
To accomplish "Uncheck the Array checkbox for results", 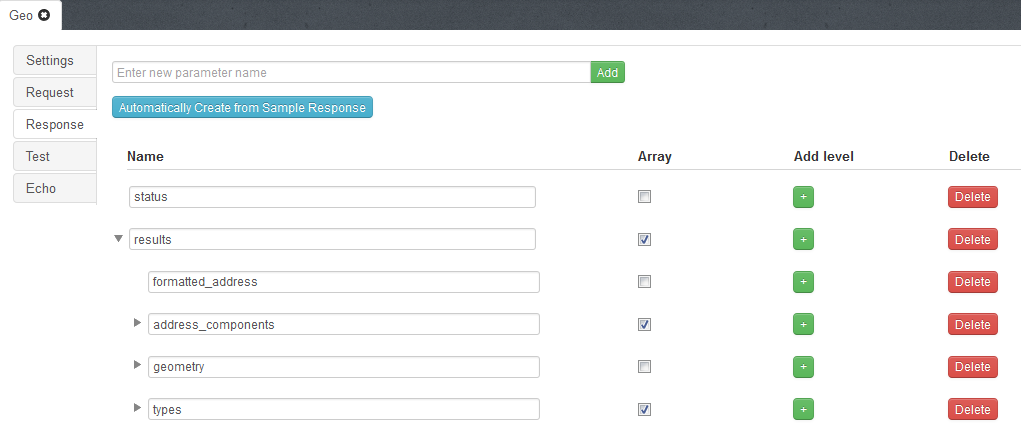I will pos(645,239).
